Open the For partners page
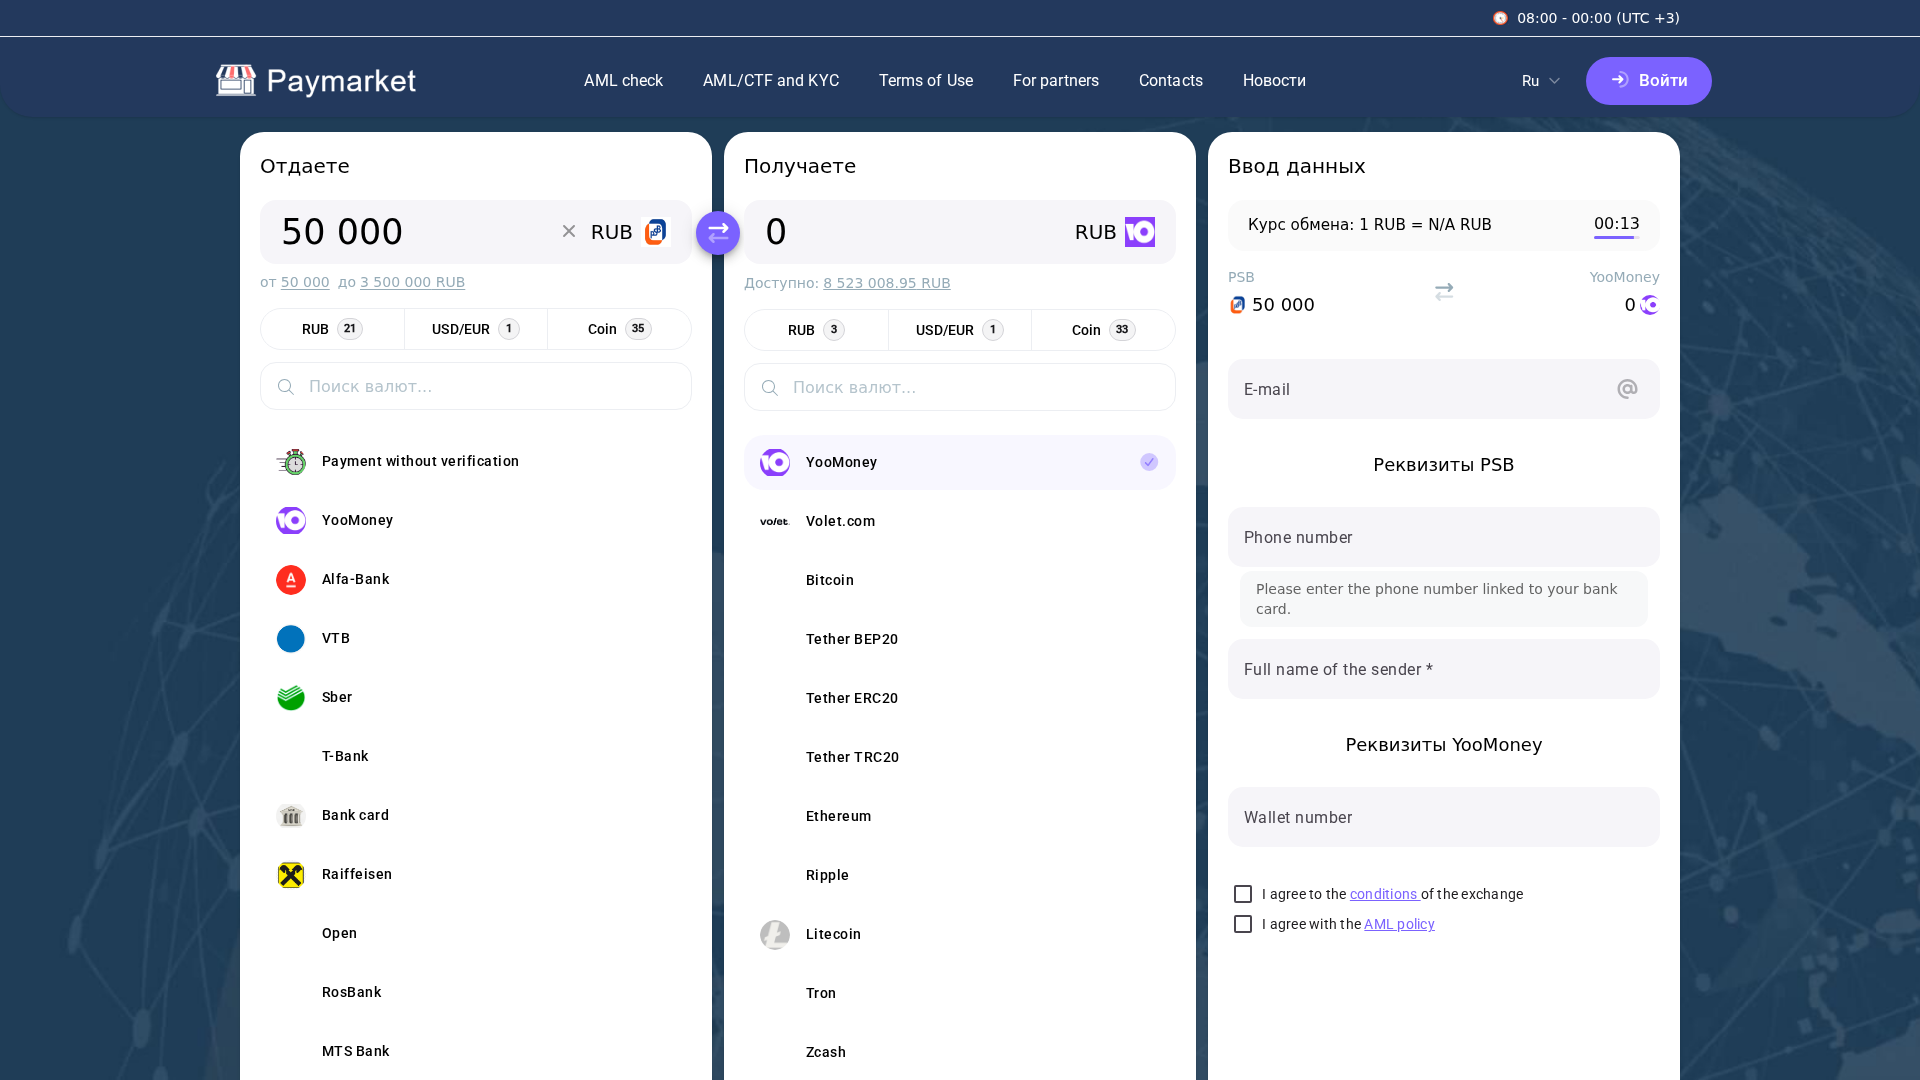The image size is (1920, 1080). point(1056,81)
